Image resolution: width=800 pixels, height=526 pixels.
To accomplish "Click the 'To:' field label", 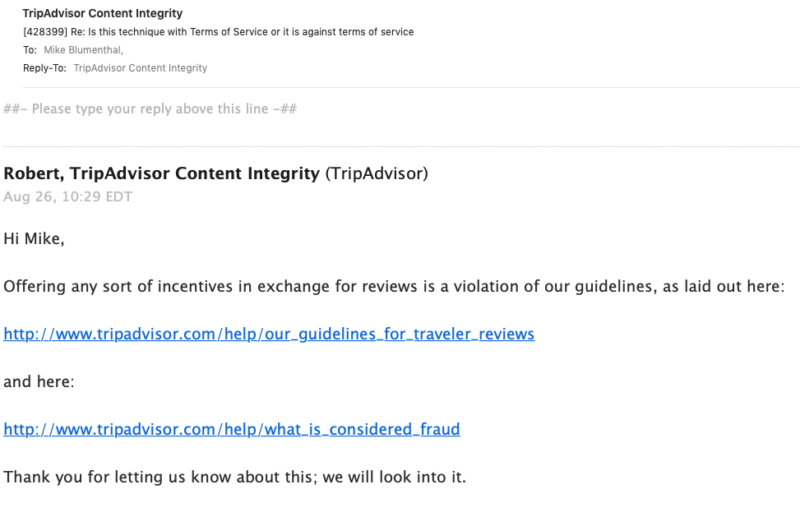I will [x=30, y=50].
